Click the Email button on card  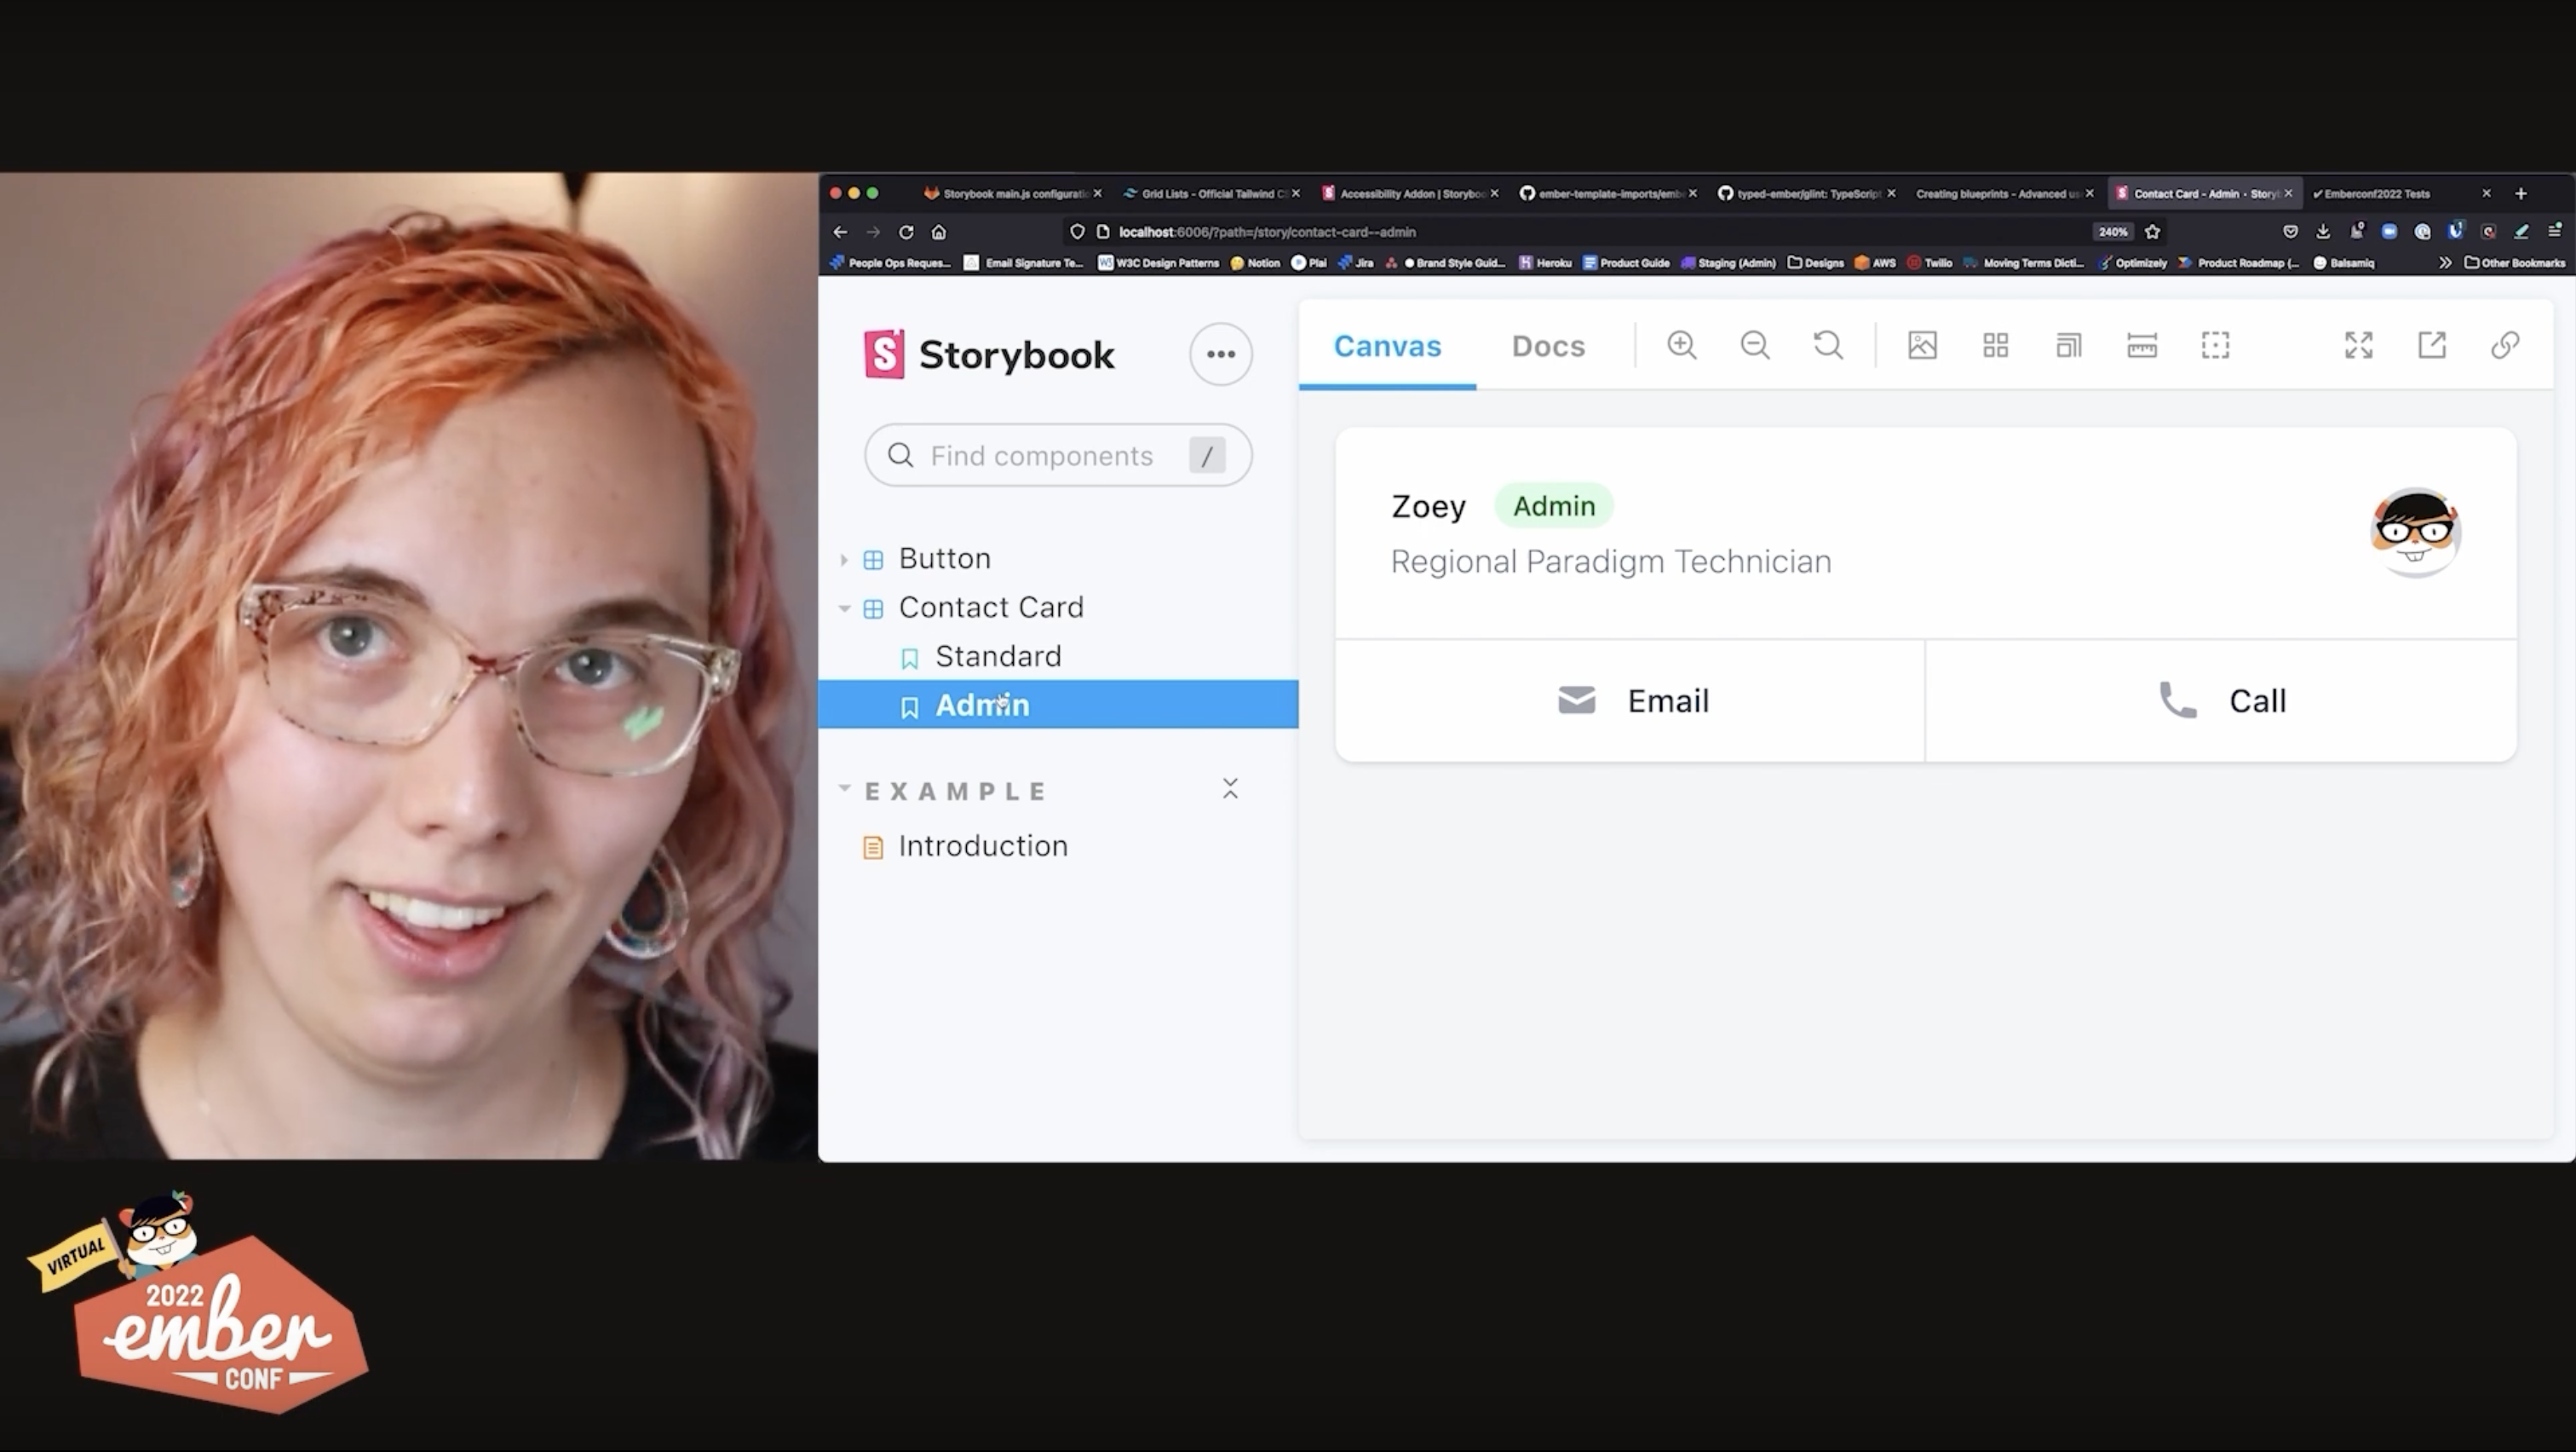pyautogui.click(x=1632, y=701)
